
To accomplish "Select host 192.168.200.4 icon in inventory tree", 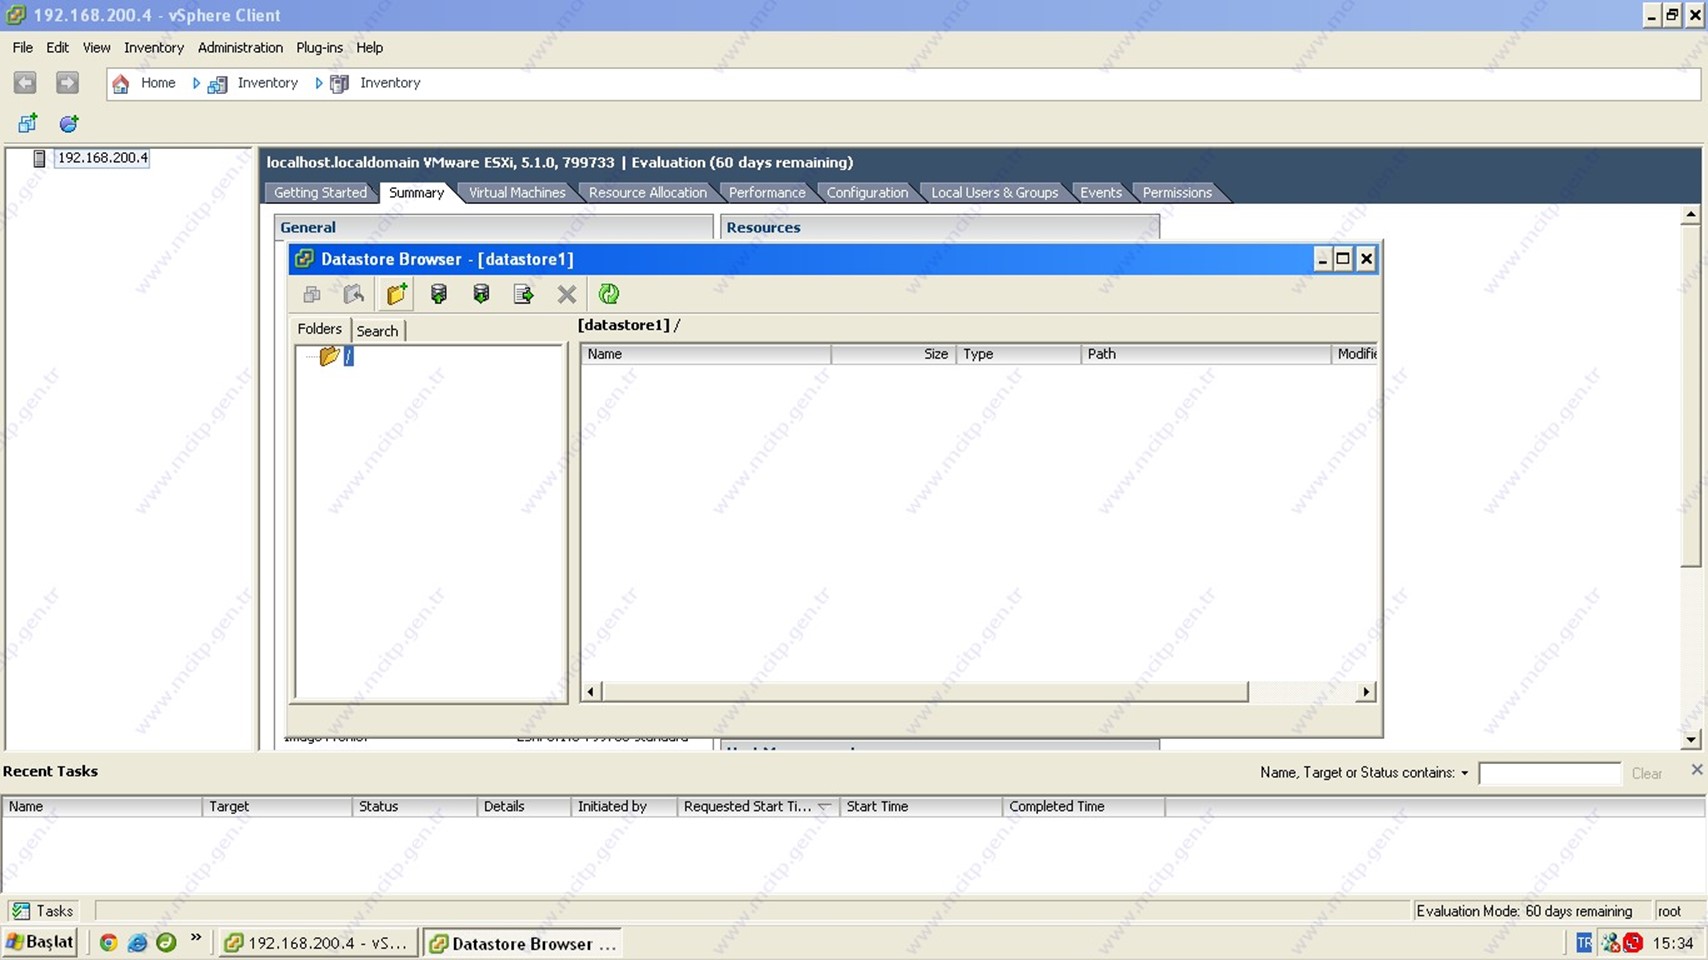I will (39, 158).
